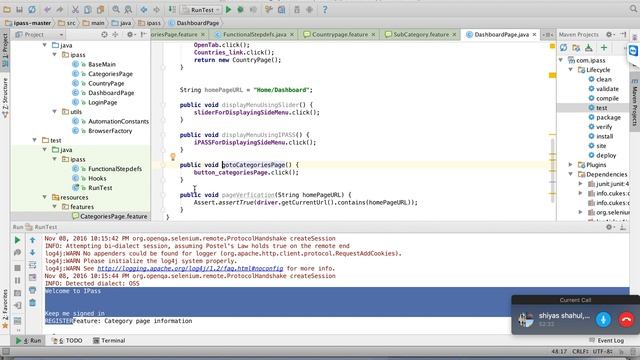Screen dimensions: 640x360
Task: Close the SubCategory.feature tab
Action: tap(454, 35)
